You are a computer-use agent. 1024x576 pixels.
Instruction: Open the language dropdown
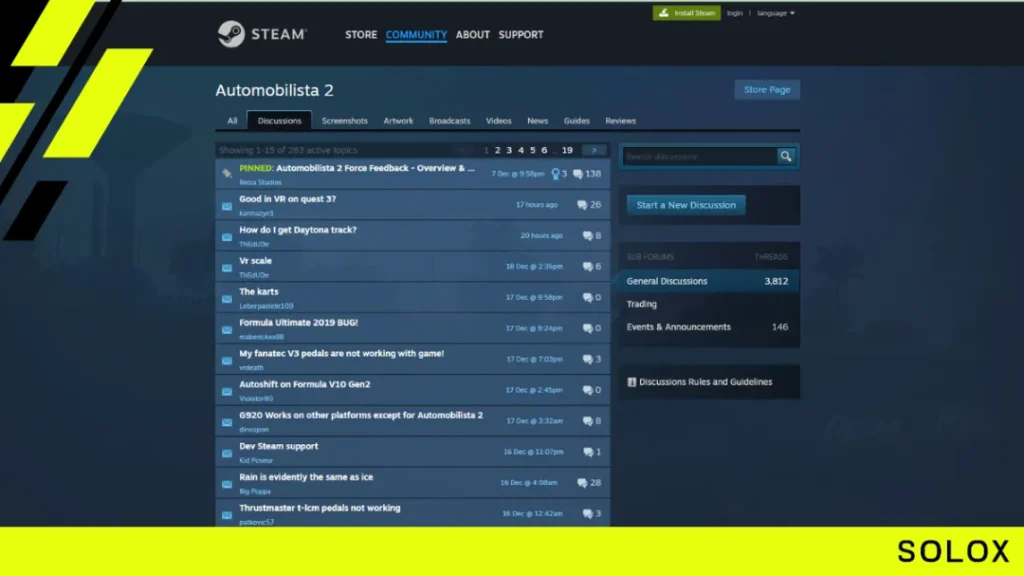pos(776,13)
